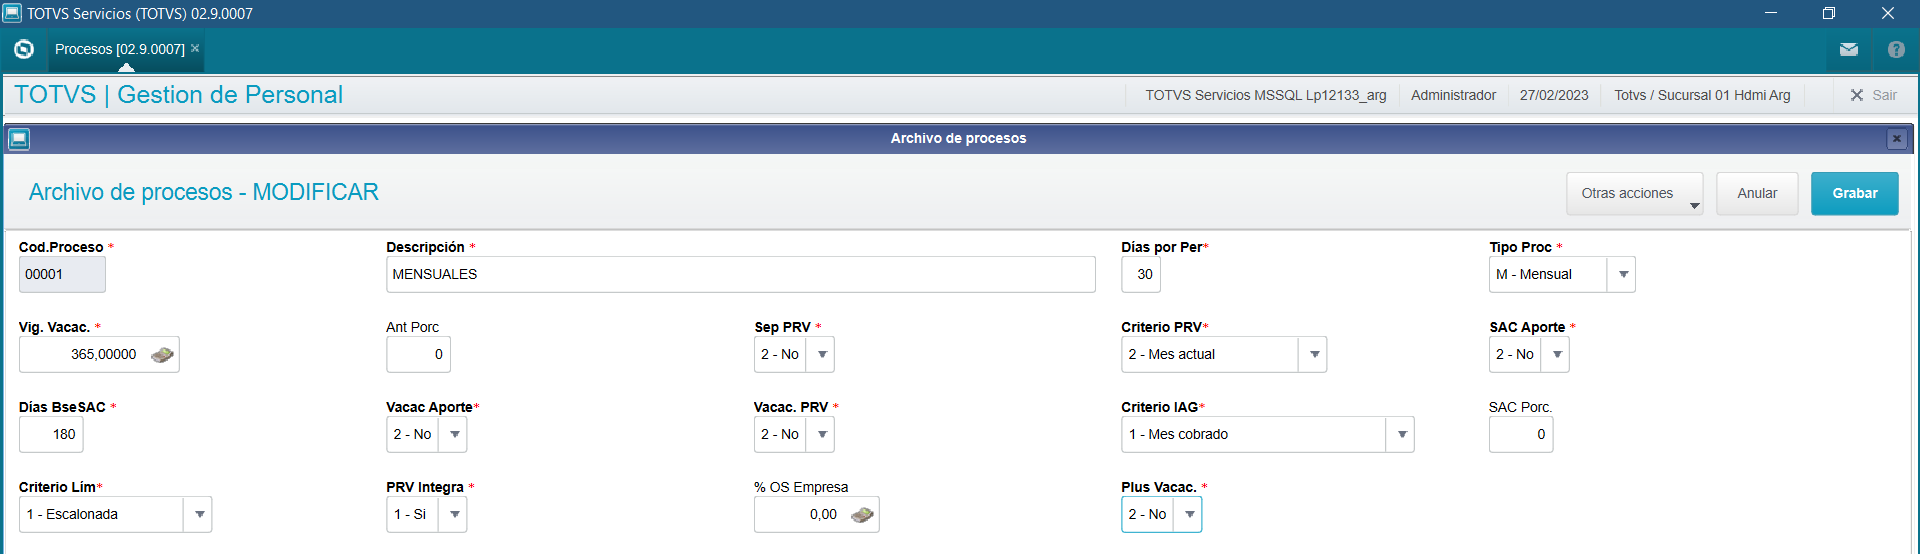Click the TOTVS home logo icon
The image size is (1920, 554).
(24, 49)
